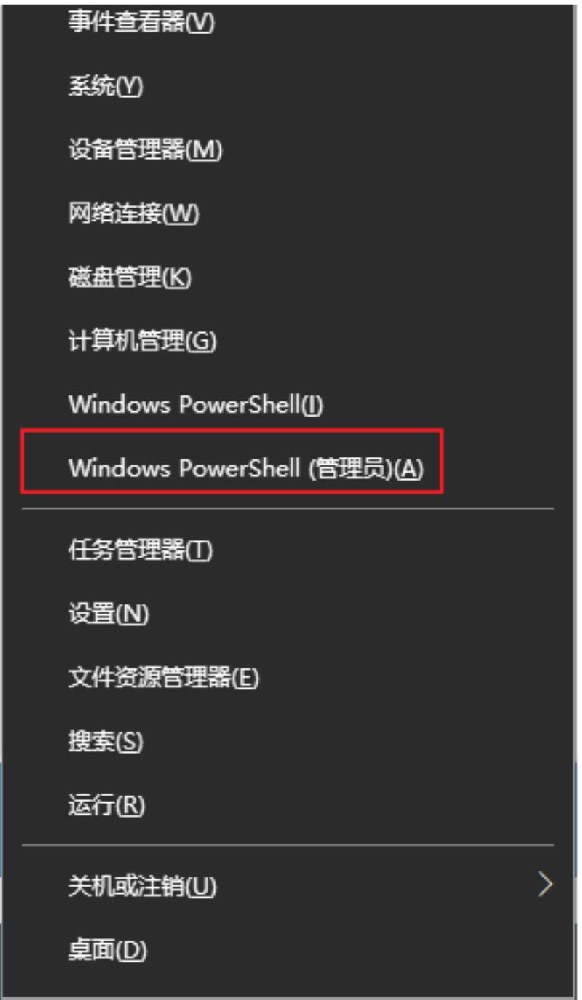582x1000 pixels.
Task: Select the 系统(Y) menu item
Action: click(x=288, y=87)
